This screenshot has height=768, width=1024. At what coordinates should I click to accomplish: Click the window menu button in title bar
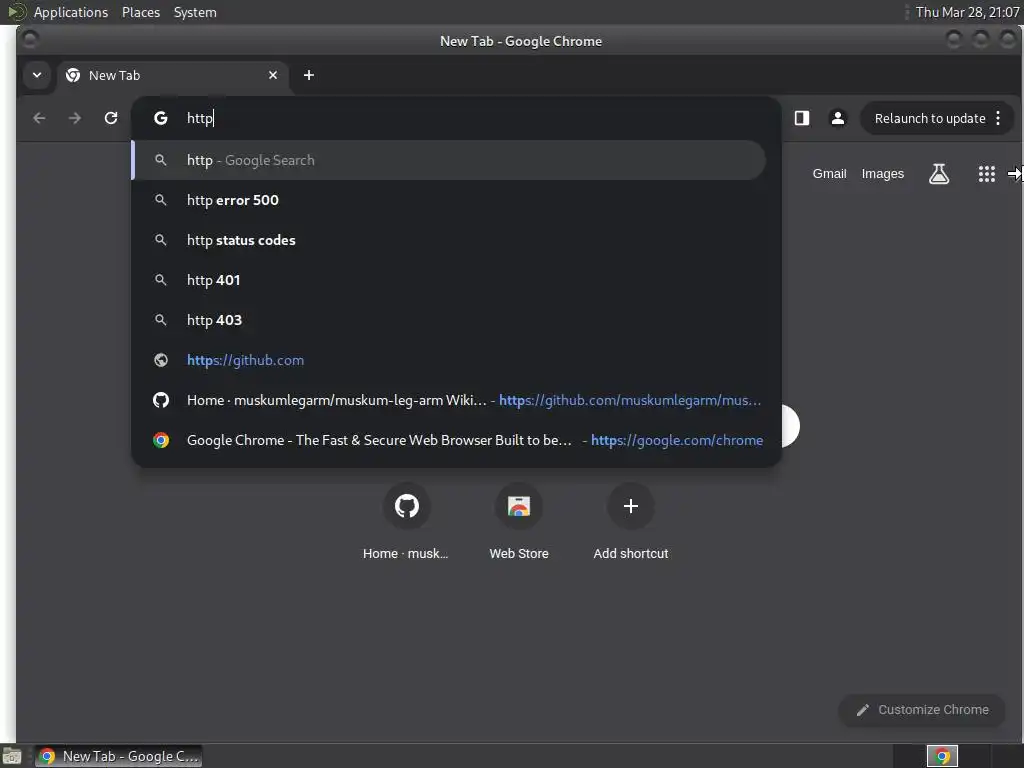29,40
